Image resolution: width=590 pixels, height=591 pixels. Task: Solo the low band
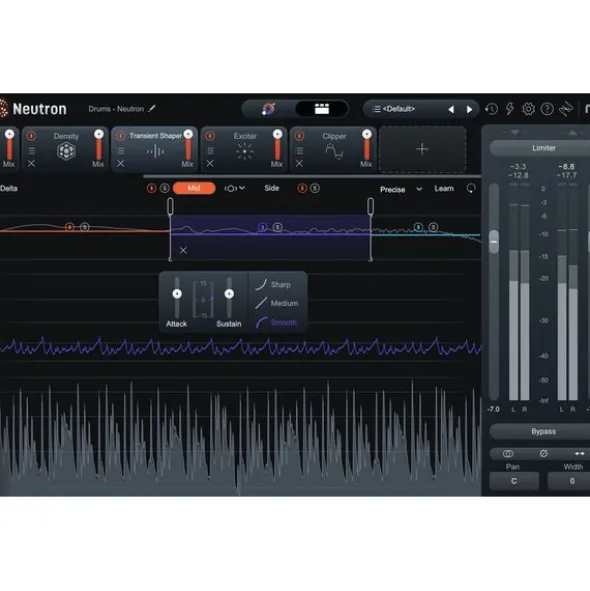[x=84, y=227]
